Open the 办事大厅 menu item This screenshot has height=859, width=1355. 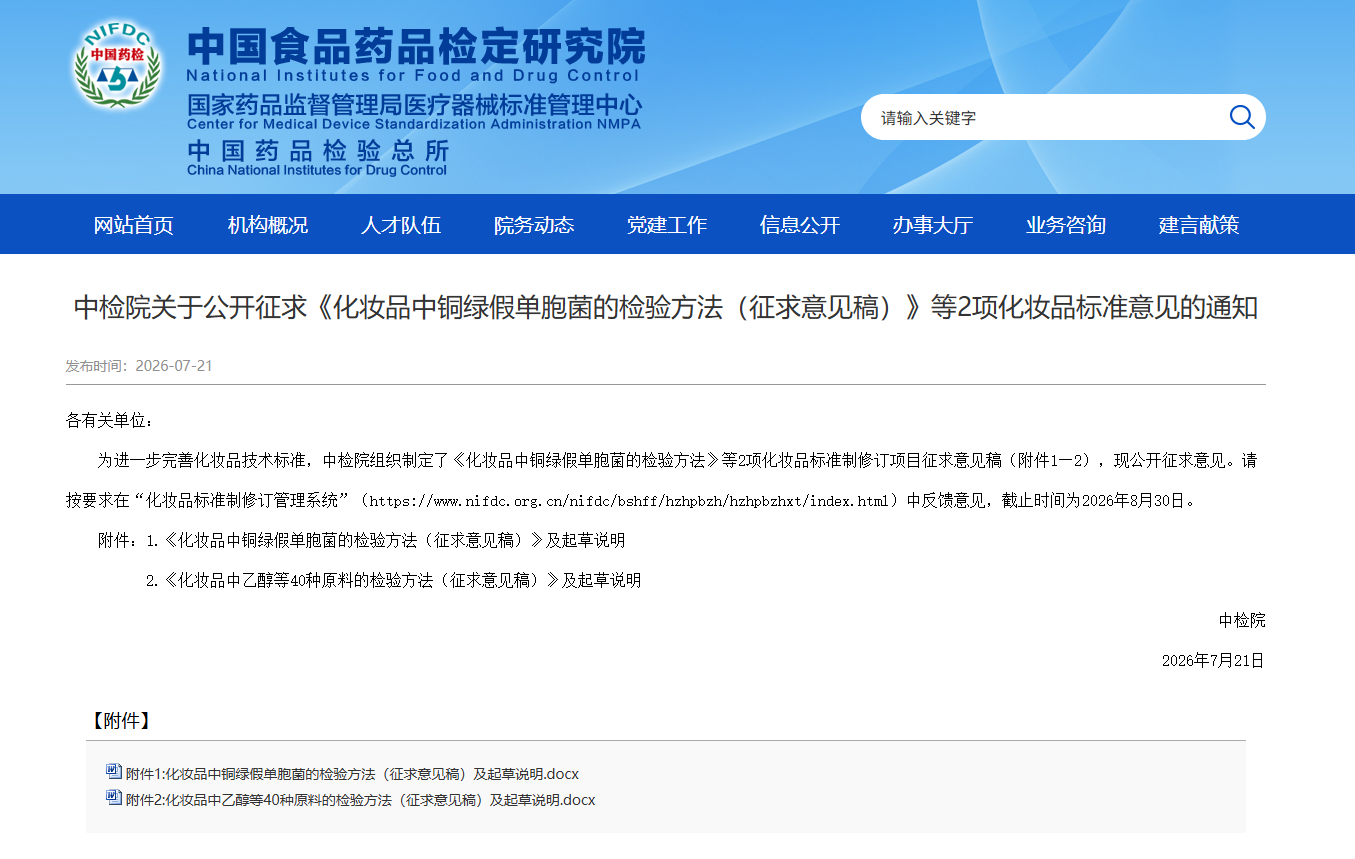pos(933,225)
